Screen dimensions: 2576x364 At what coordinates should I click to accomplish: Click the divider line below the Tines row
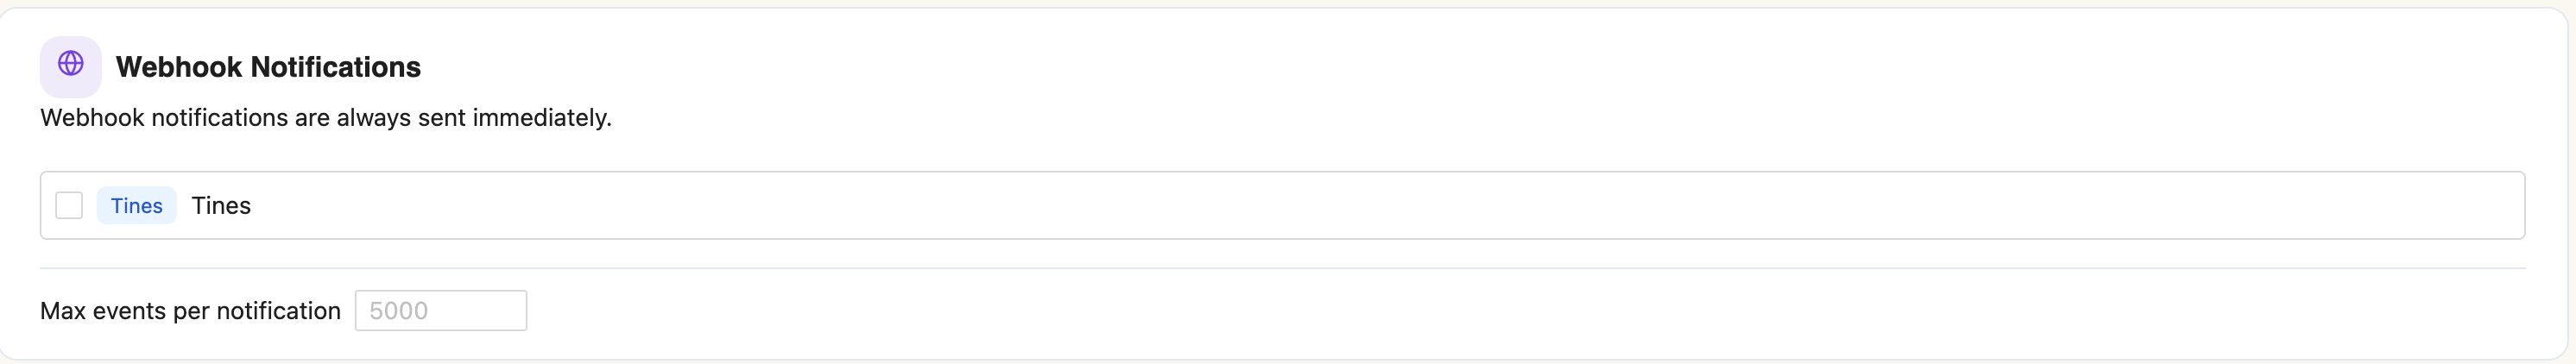pyautogui.click(x=1282, y=268)
